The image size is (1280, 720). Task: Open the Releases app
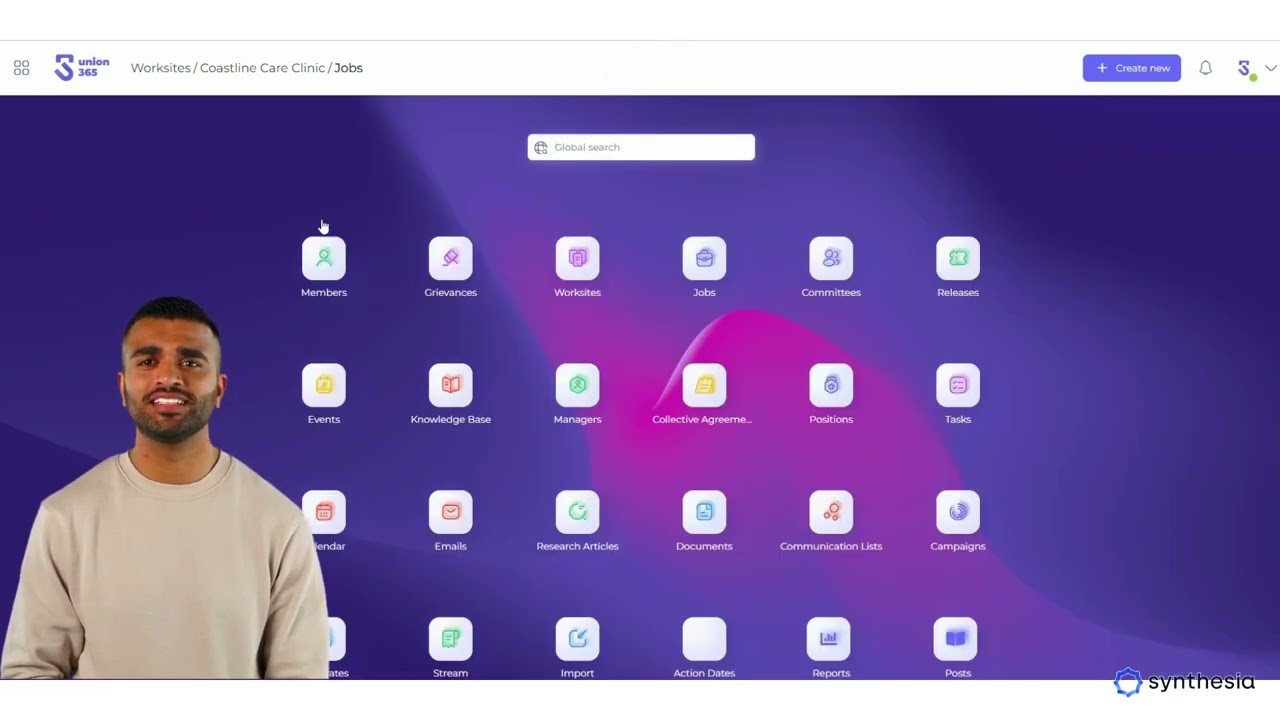pos(958,259)
